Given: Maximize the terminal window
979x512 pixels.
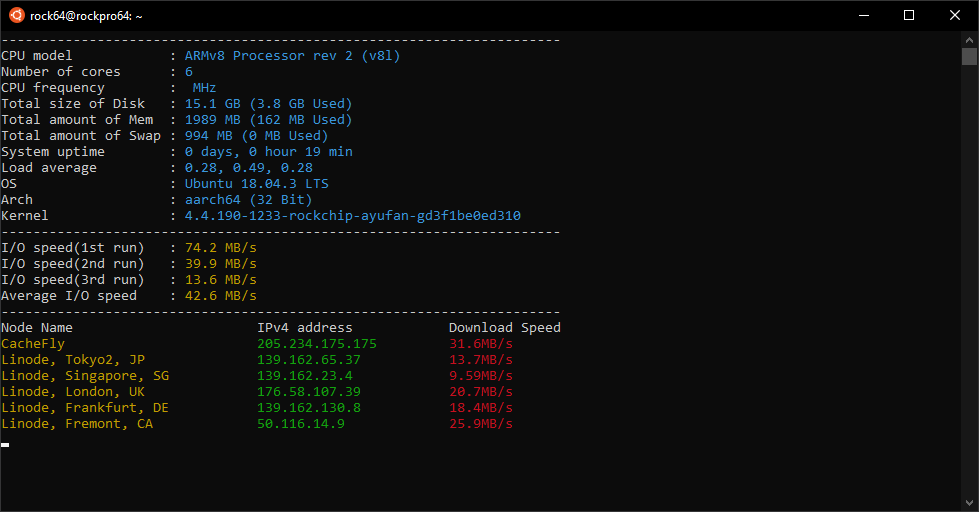Looking at the screenshot, I should pyautogui.click(x=908, y=15).
